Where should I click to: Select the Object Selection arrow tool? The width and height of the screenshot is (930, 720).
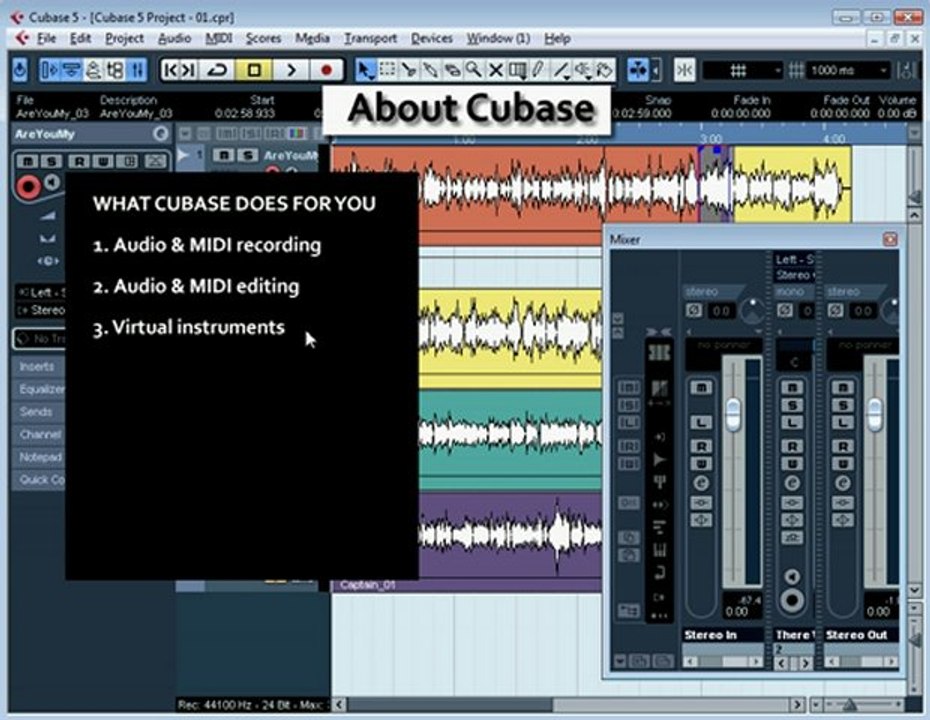[365, 71]
